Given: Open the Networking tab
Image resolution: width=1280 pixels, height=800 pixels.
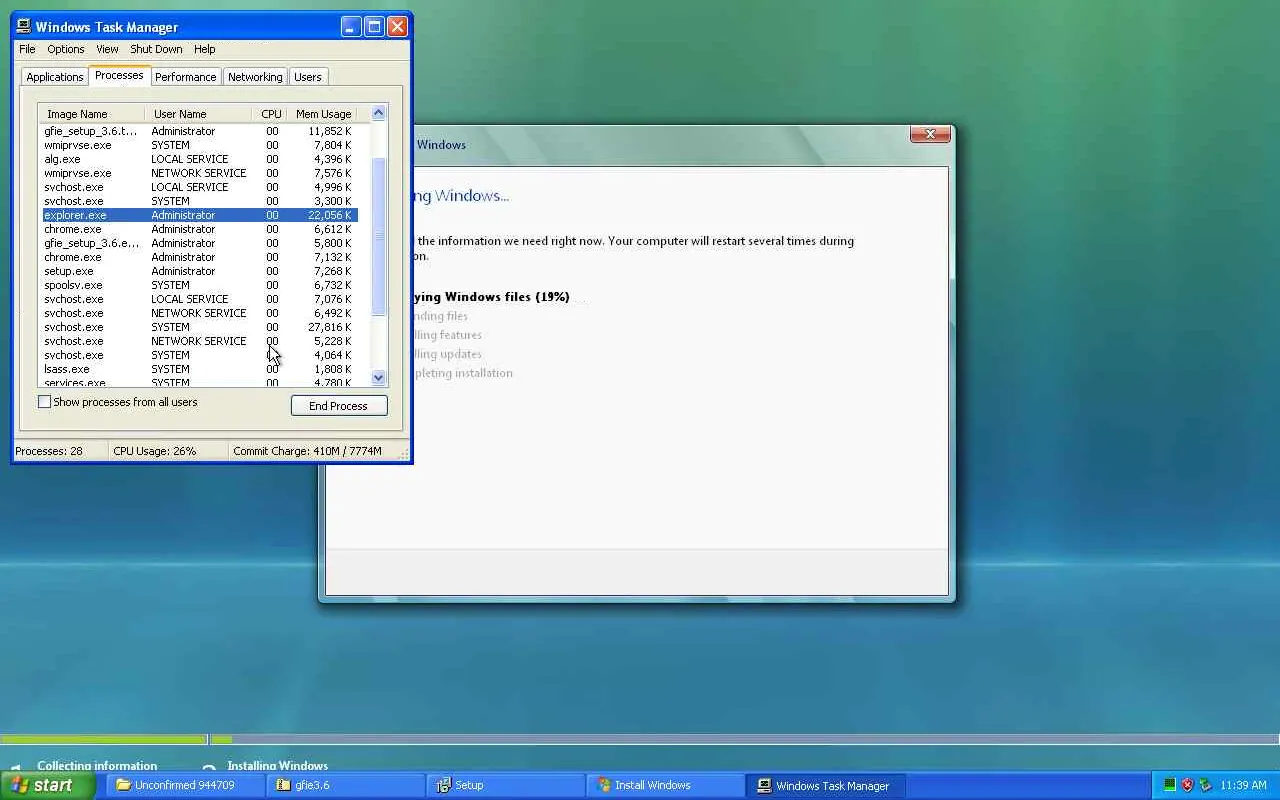Looking at the screenshot, I should [x=255, y=77].
